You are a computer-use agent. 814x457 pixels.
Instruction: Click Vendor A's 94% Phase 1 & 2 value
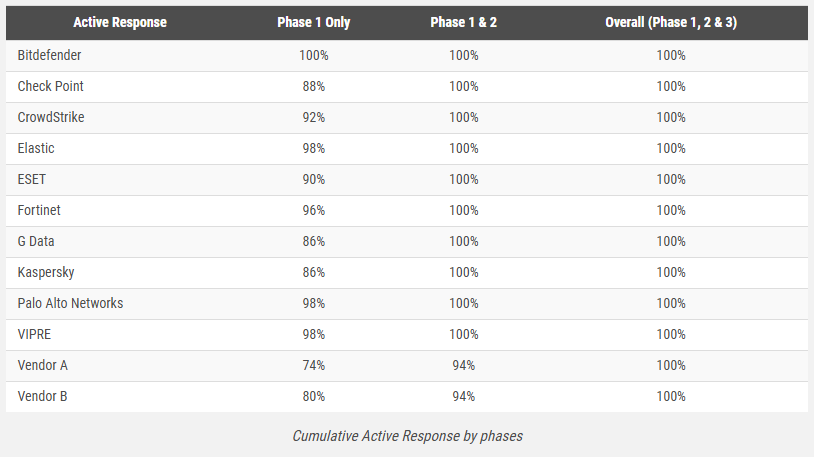click(463, 365)
